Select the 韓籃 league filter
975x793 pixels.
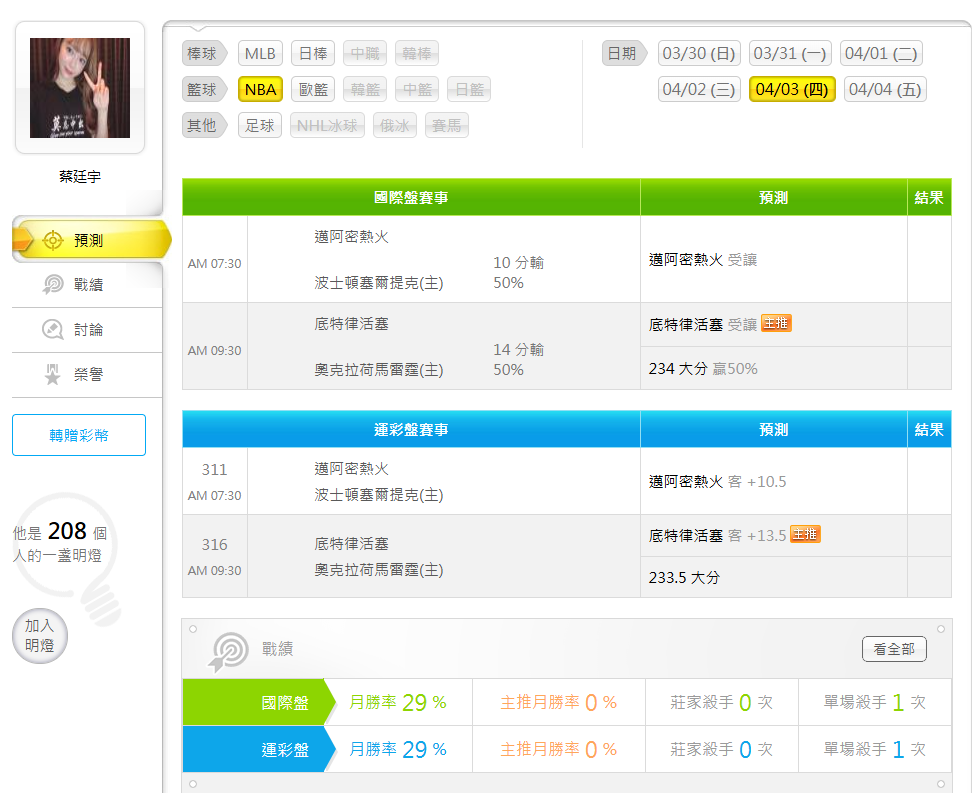click(365, 90)
